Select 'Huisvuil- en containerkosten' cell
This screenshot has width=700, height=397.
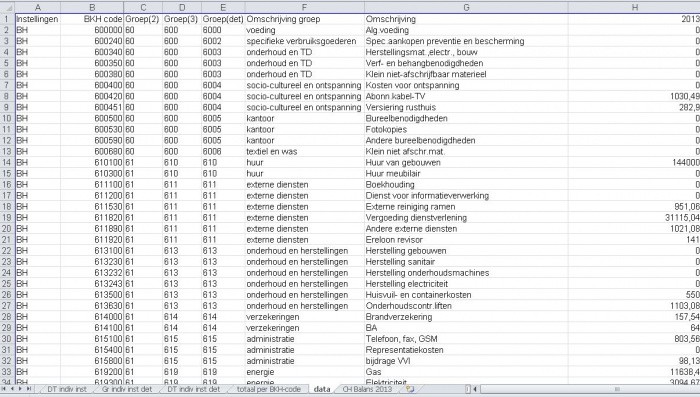point(466,295)
